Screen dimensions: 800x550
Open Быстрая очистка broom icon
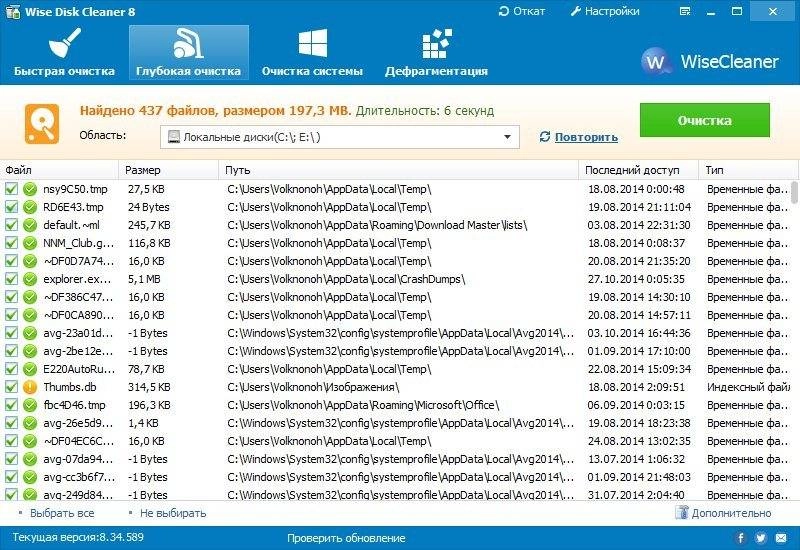tap(65, 43)
